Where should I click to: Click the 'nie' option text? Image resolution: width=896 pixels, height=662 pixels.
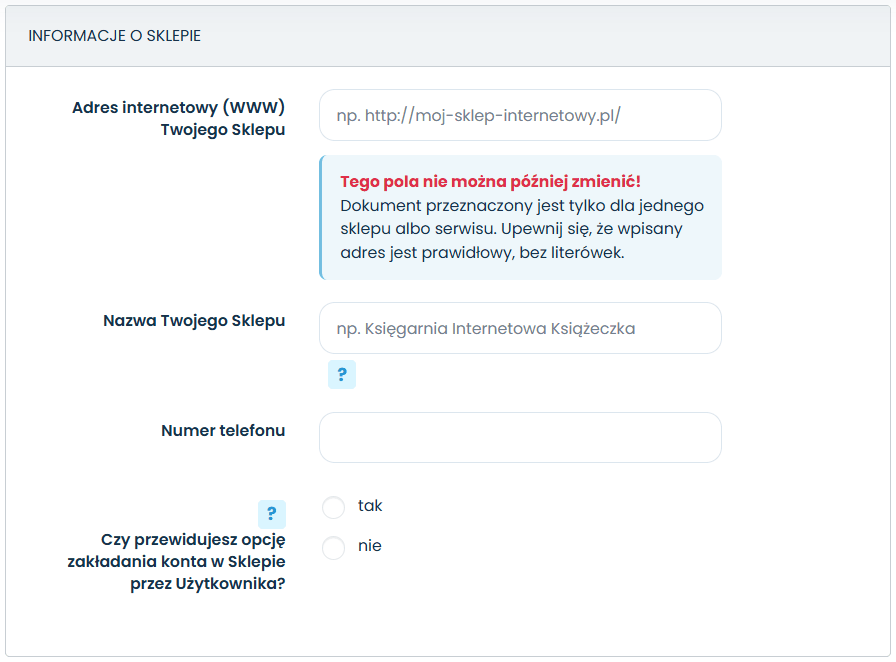[x=370, y=546]
